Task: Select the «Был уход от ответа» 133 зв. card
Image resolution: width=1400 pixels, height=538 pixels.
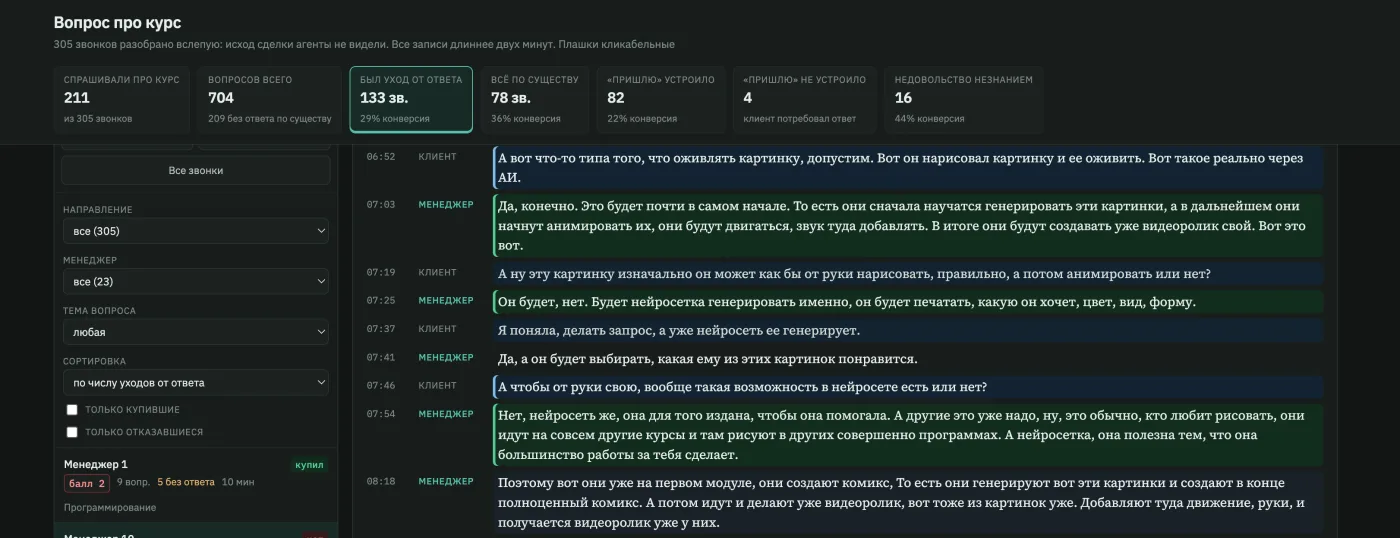Action: pyautogui.click(x=411, y=99)
